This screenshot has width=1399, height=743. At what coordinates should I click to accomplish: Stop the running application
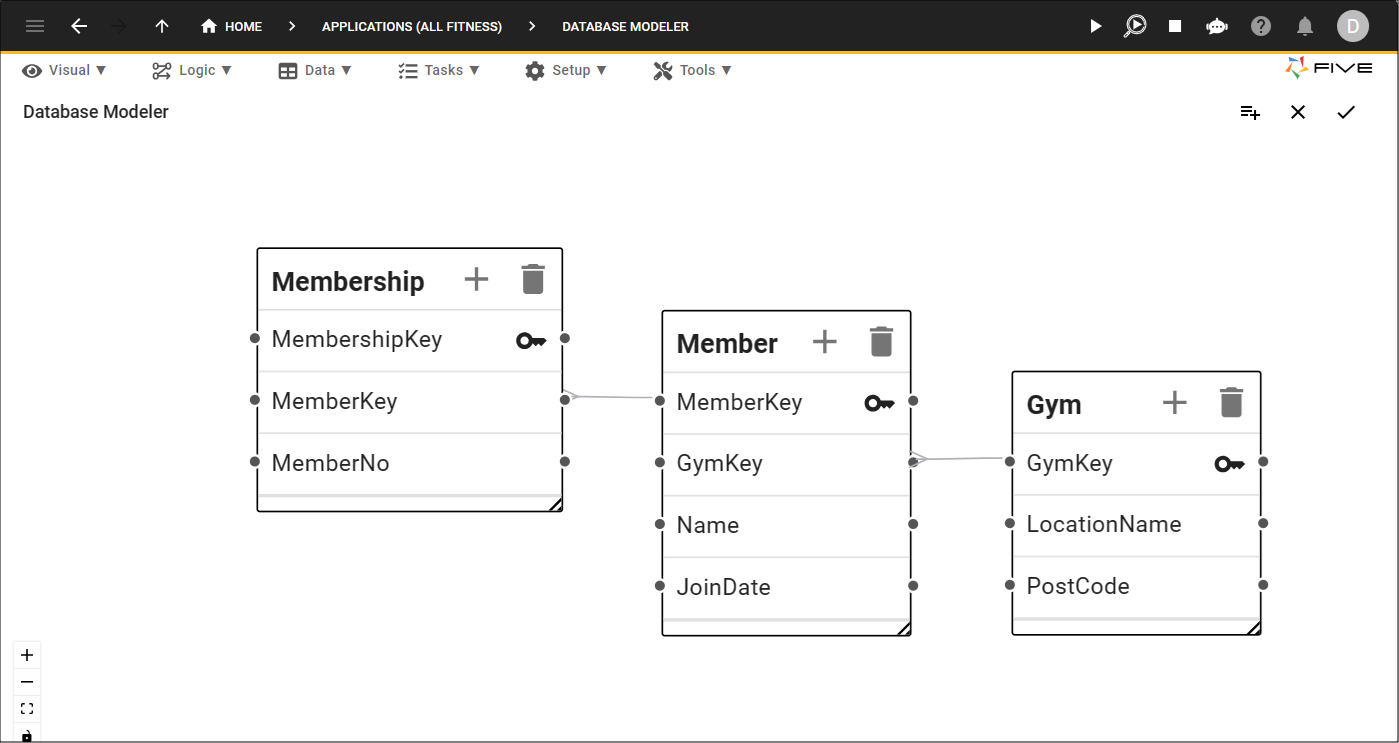pos(1175,26)
